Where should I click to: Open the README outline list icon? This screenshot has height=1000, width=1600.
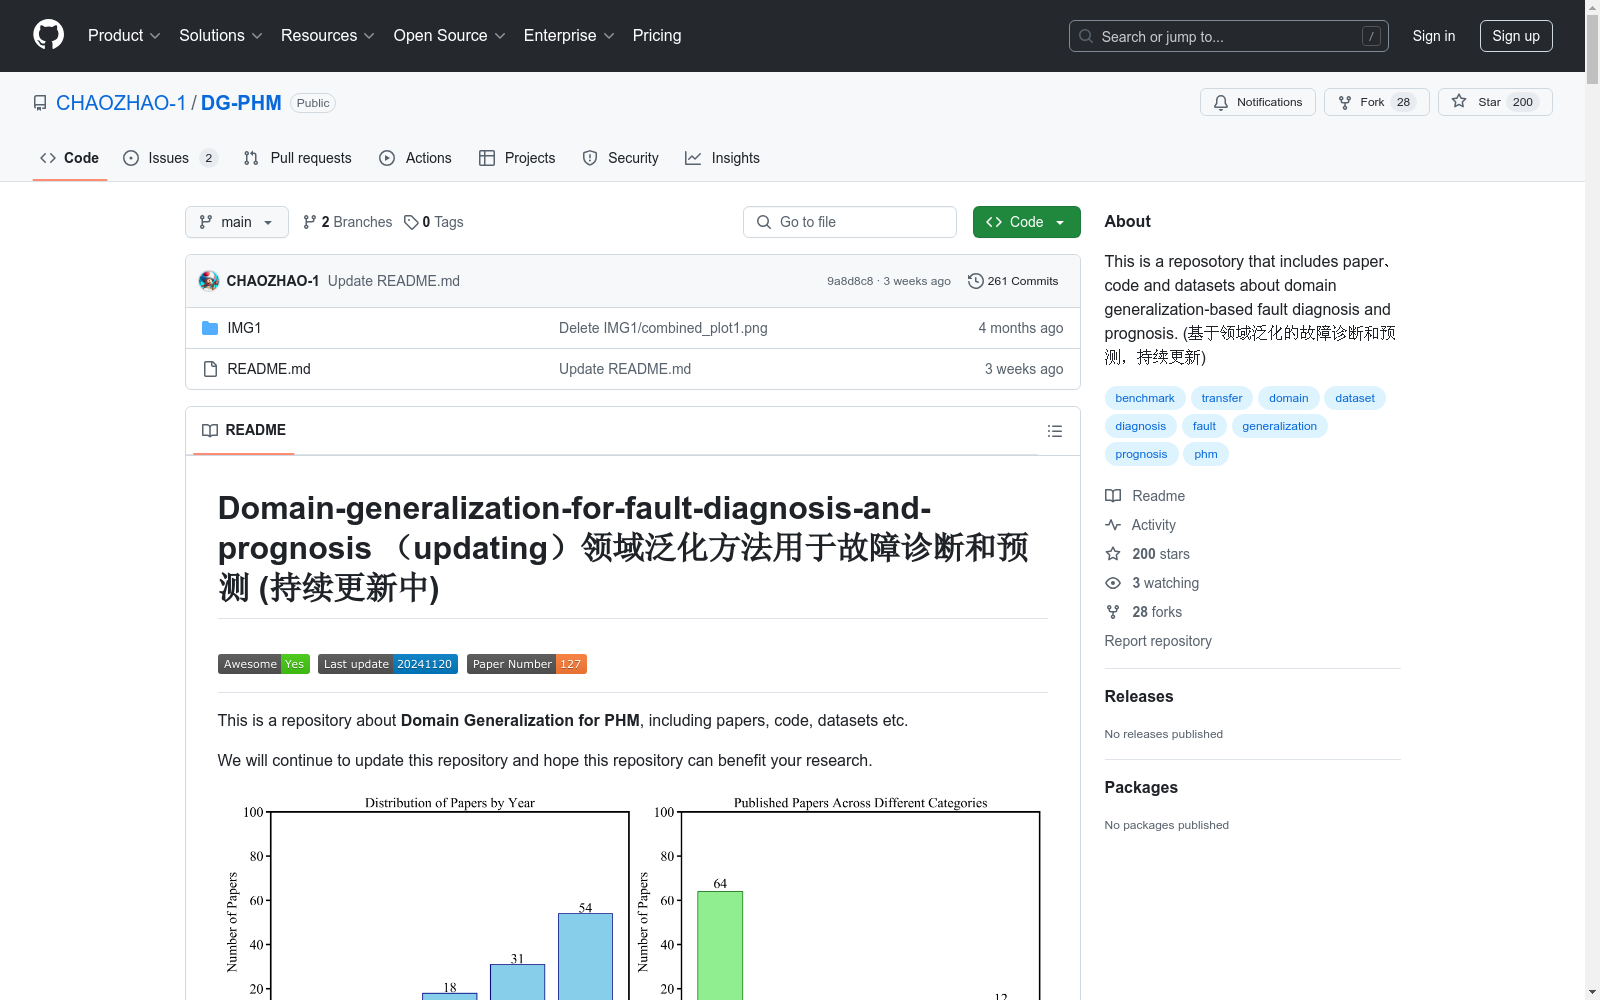(1054, 431)
